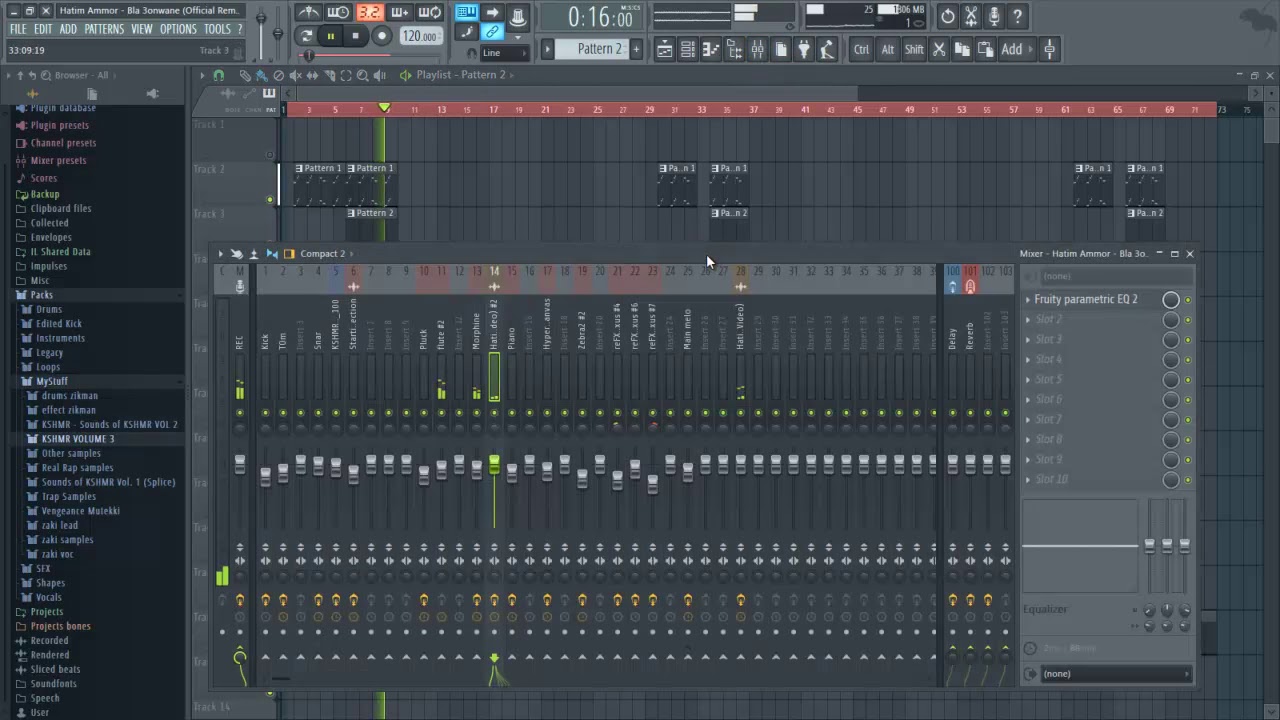Open the Mixer window icon
This screenshot has height=720, width=1280.
click(x=757, y=49)
